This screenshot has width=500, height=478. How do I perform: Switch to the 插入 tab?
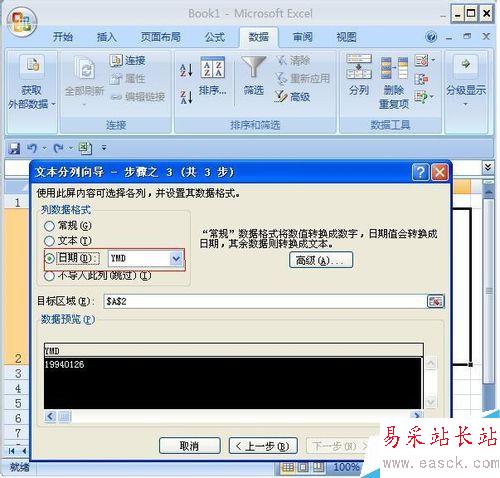[107, 37]
